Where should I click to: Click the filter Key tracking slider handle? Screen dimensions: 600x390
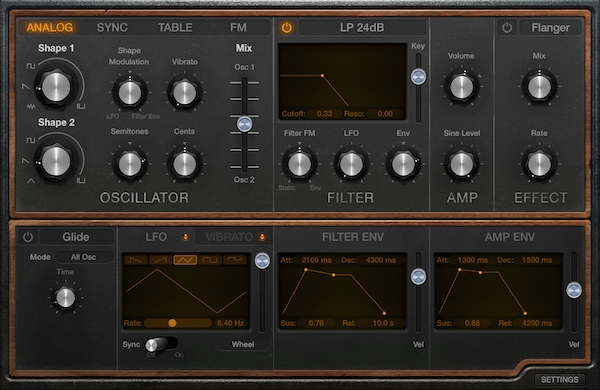pyautogui.click(x=418, y=77)
